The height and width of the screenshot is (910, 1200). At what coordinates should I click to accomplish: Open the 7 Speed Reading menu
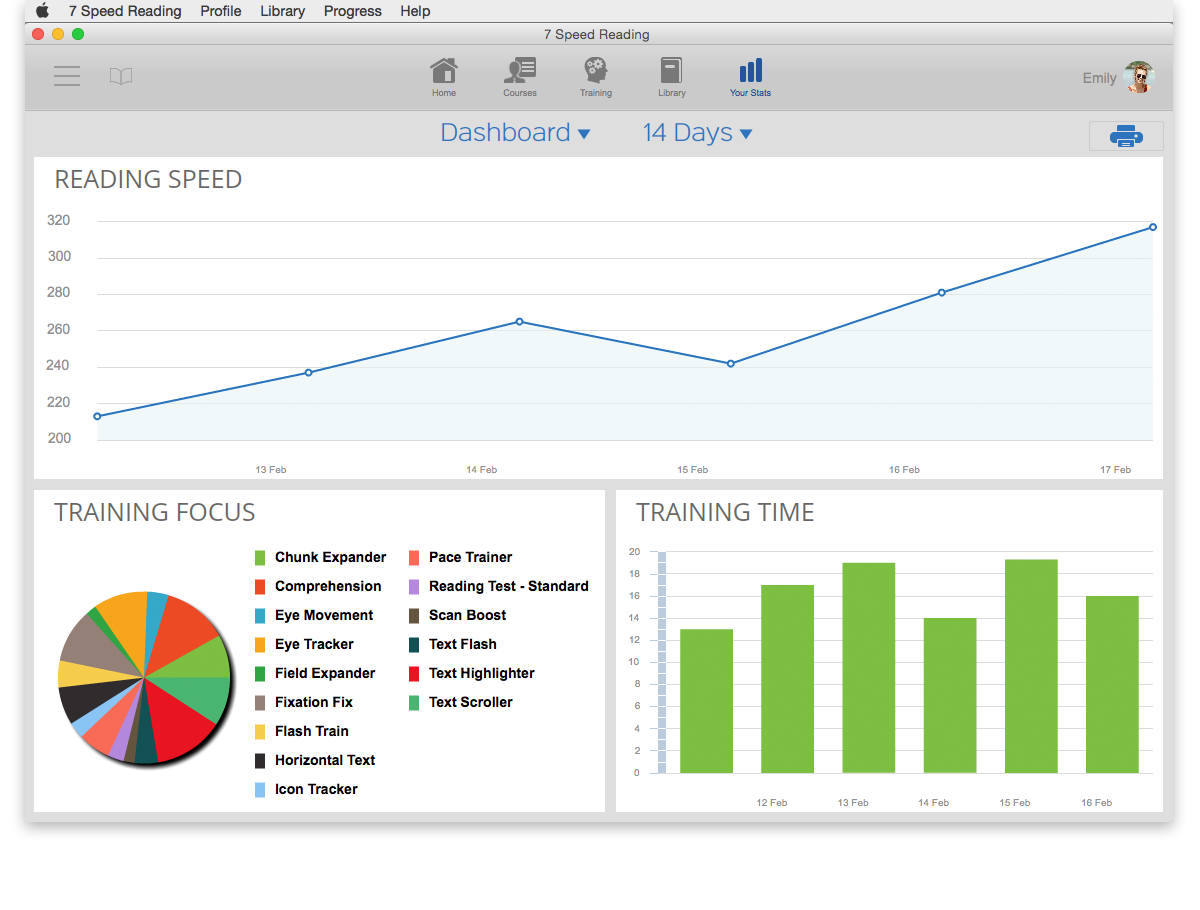(125, 11)
